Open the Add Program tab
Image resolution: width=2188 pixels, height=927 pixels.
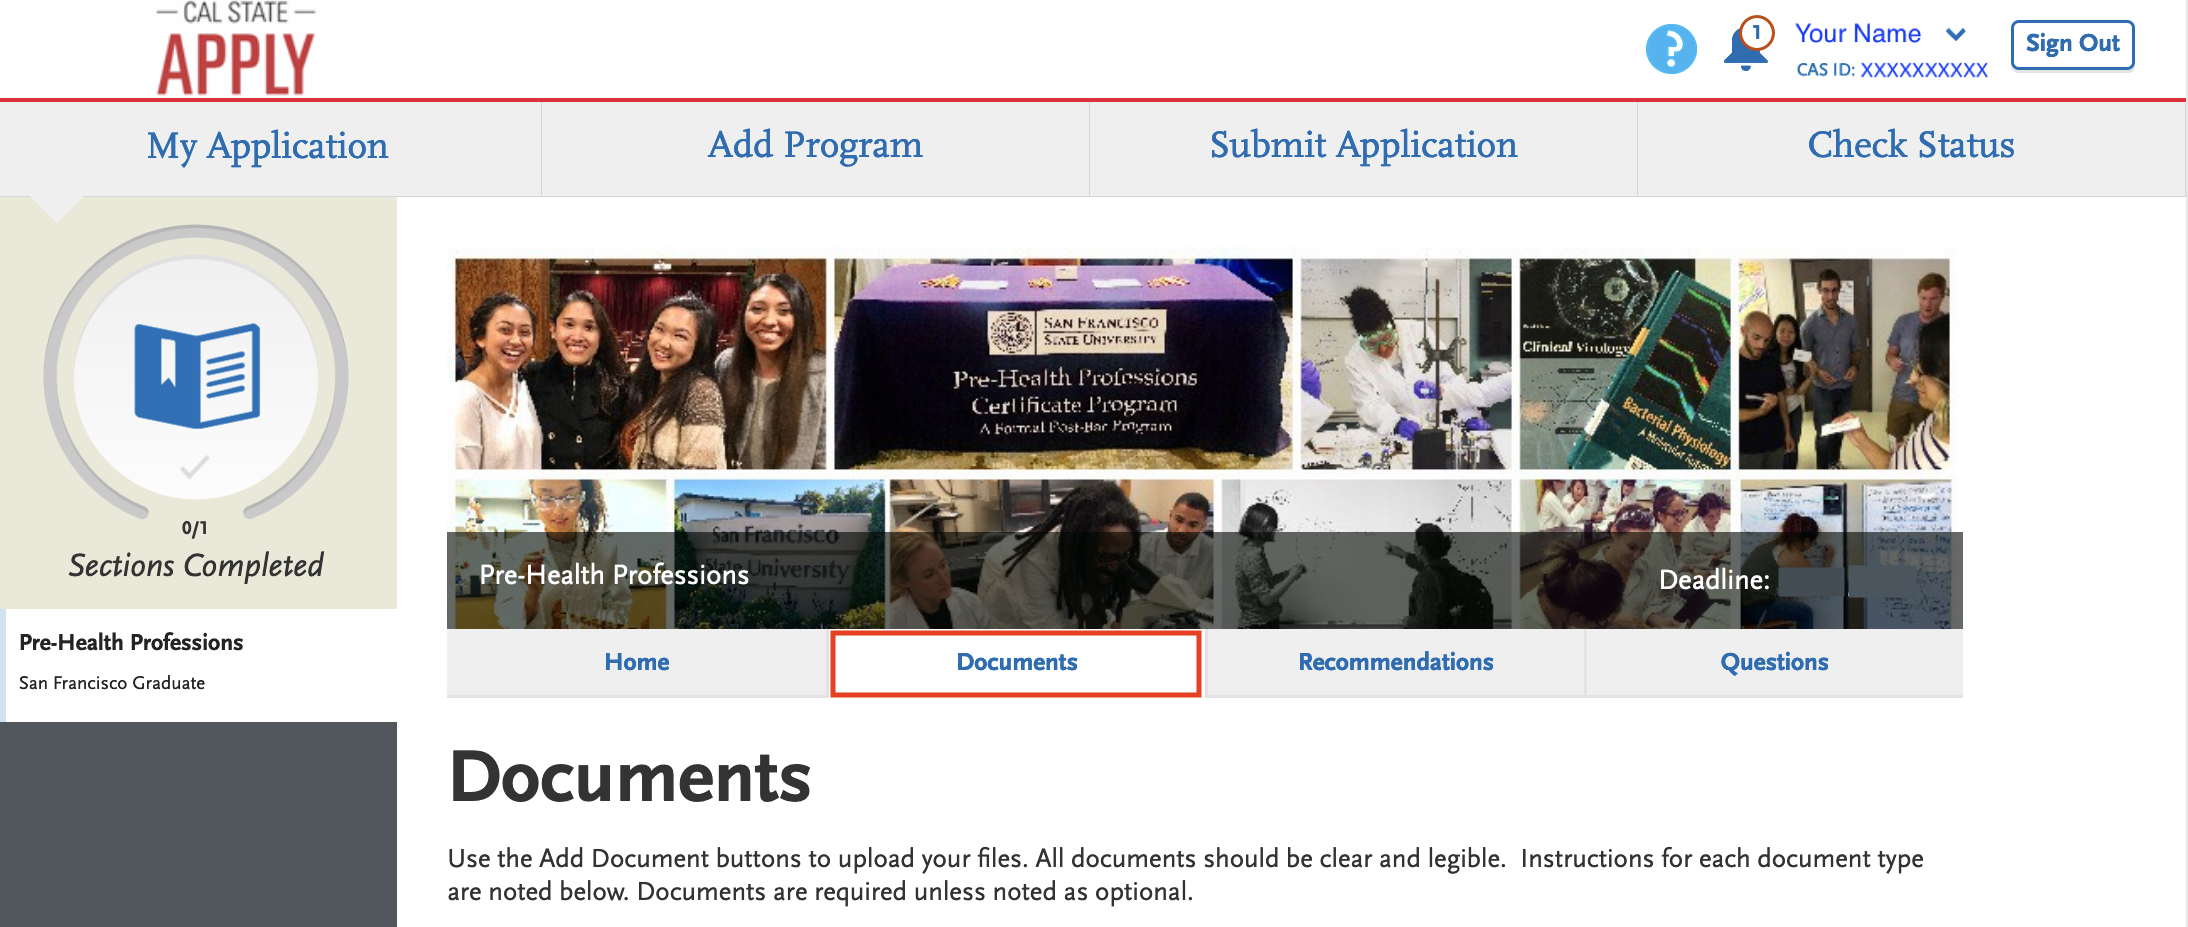click(814, 147)
